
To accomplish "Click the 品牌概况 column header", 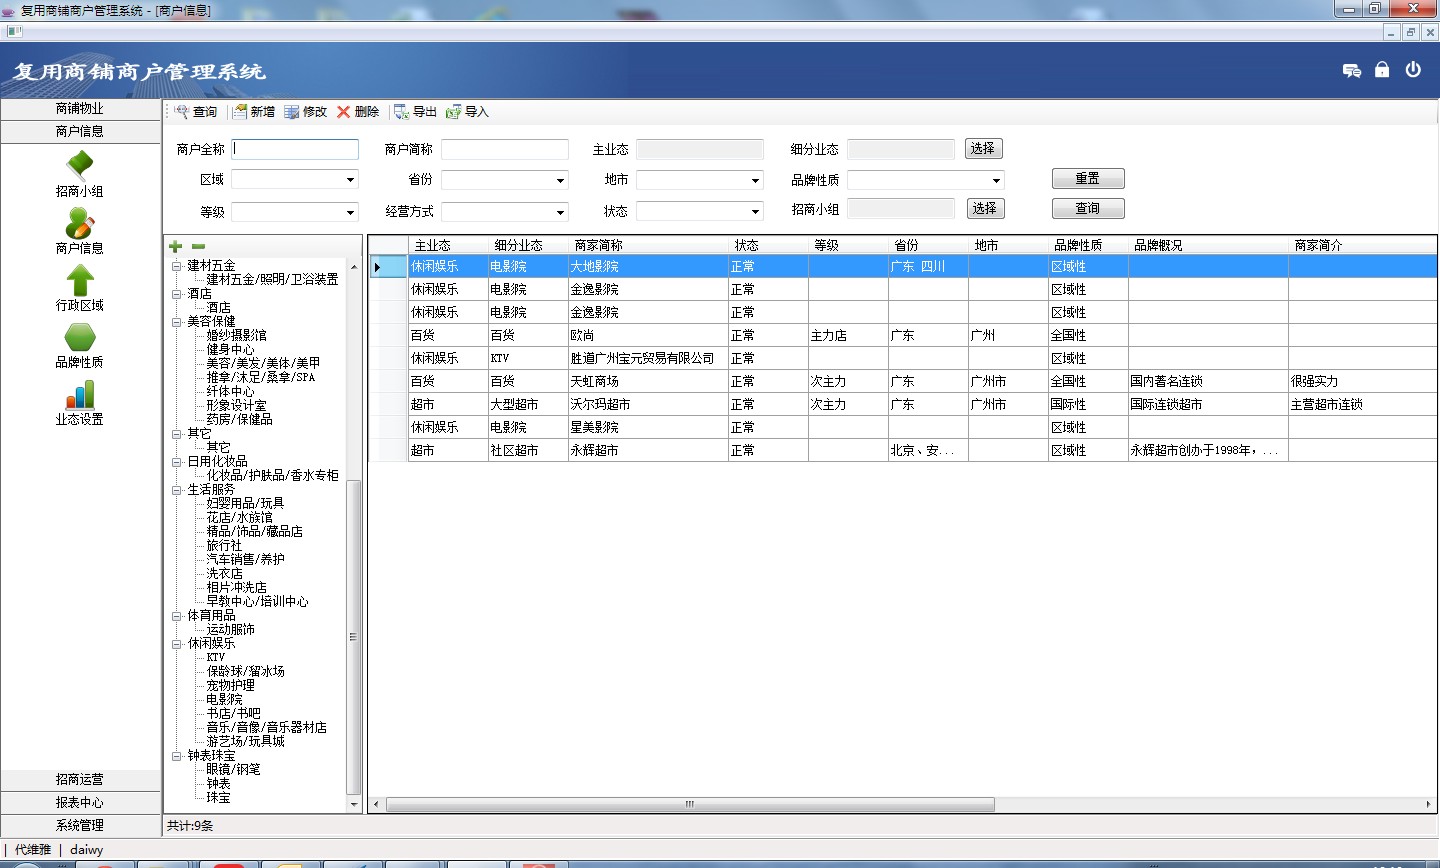I will (x=1208, y=245).
